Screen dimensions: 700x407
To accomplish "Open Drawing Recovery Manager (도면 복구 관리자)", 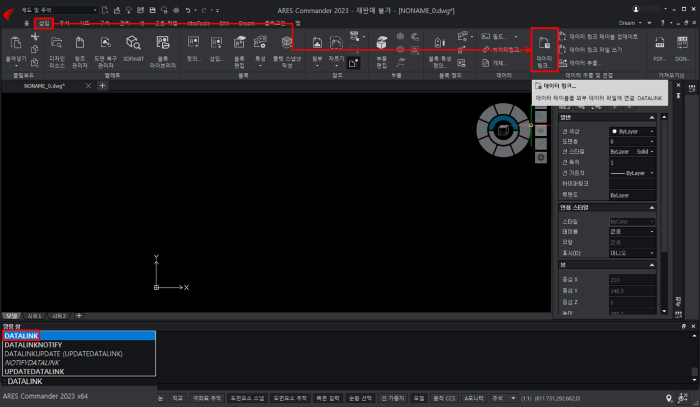I will point(105,52).
